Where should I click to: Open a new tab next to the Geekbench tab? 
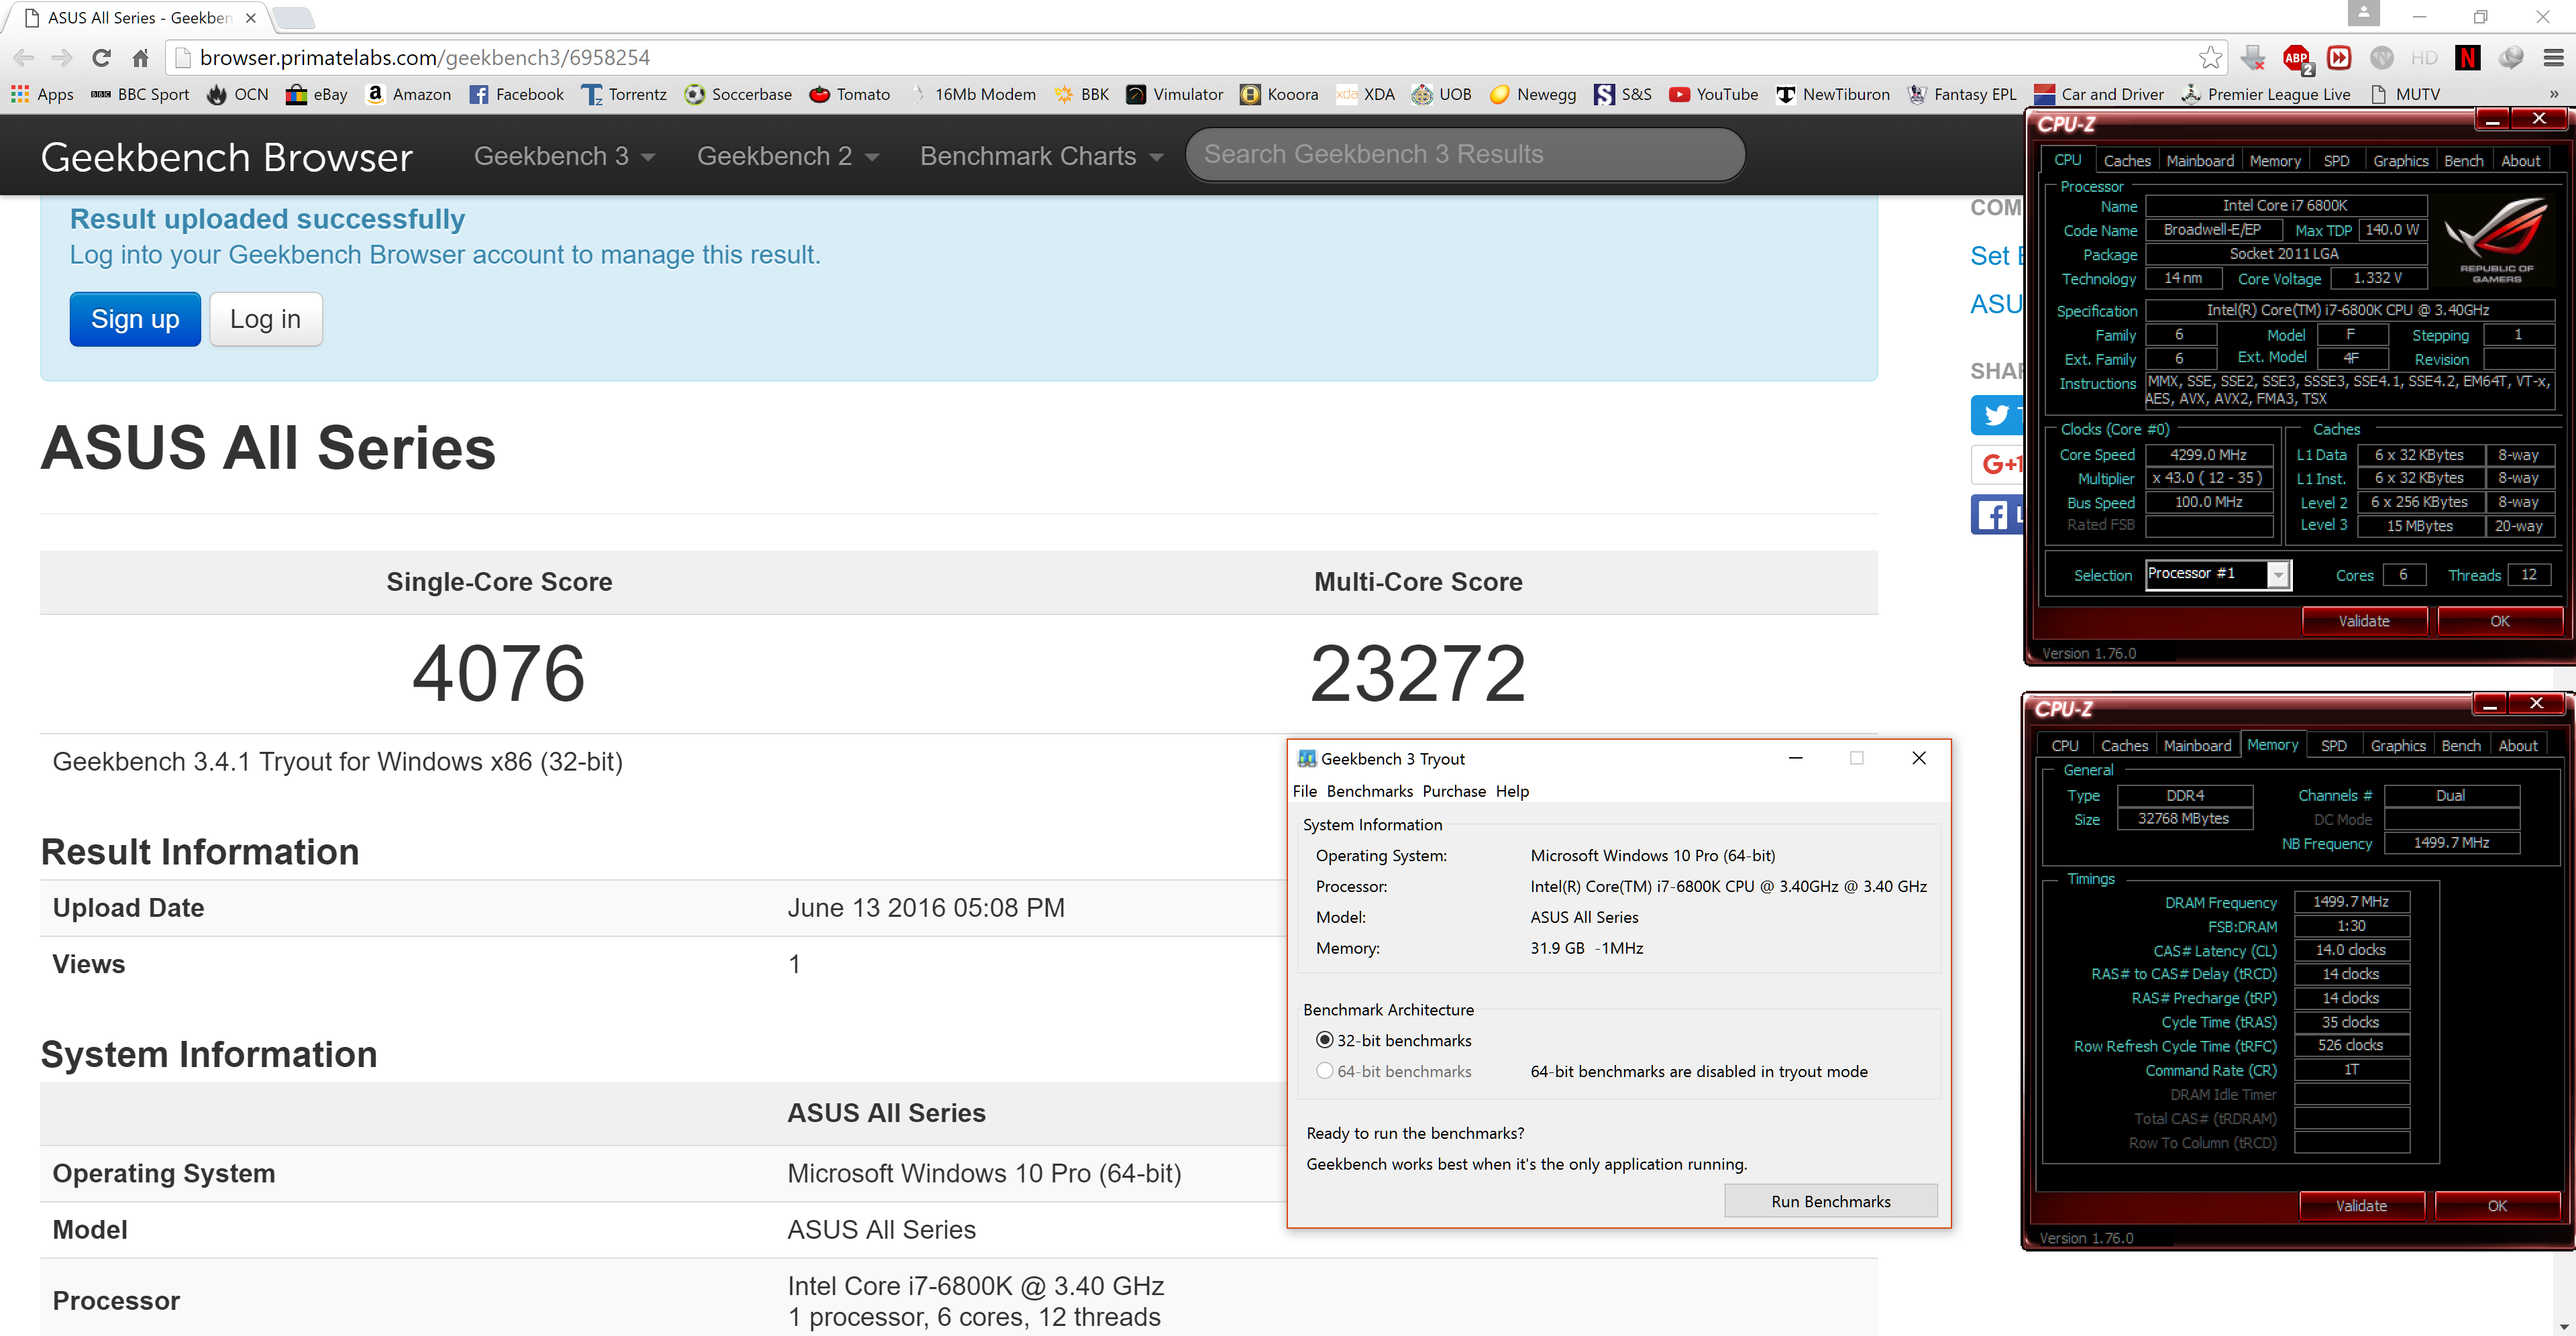click(294, 18)
